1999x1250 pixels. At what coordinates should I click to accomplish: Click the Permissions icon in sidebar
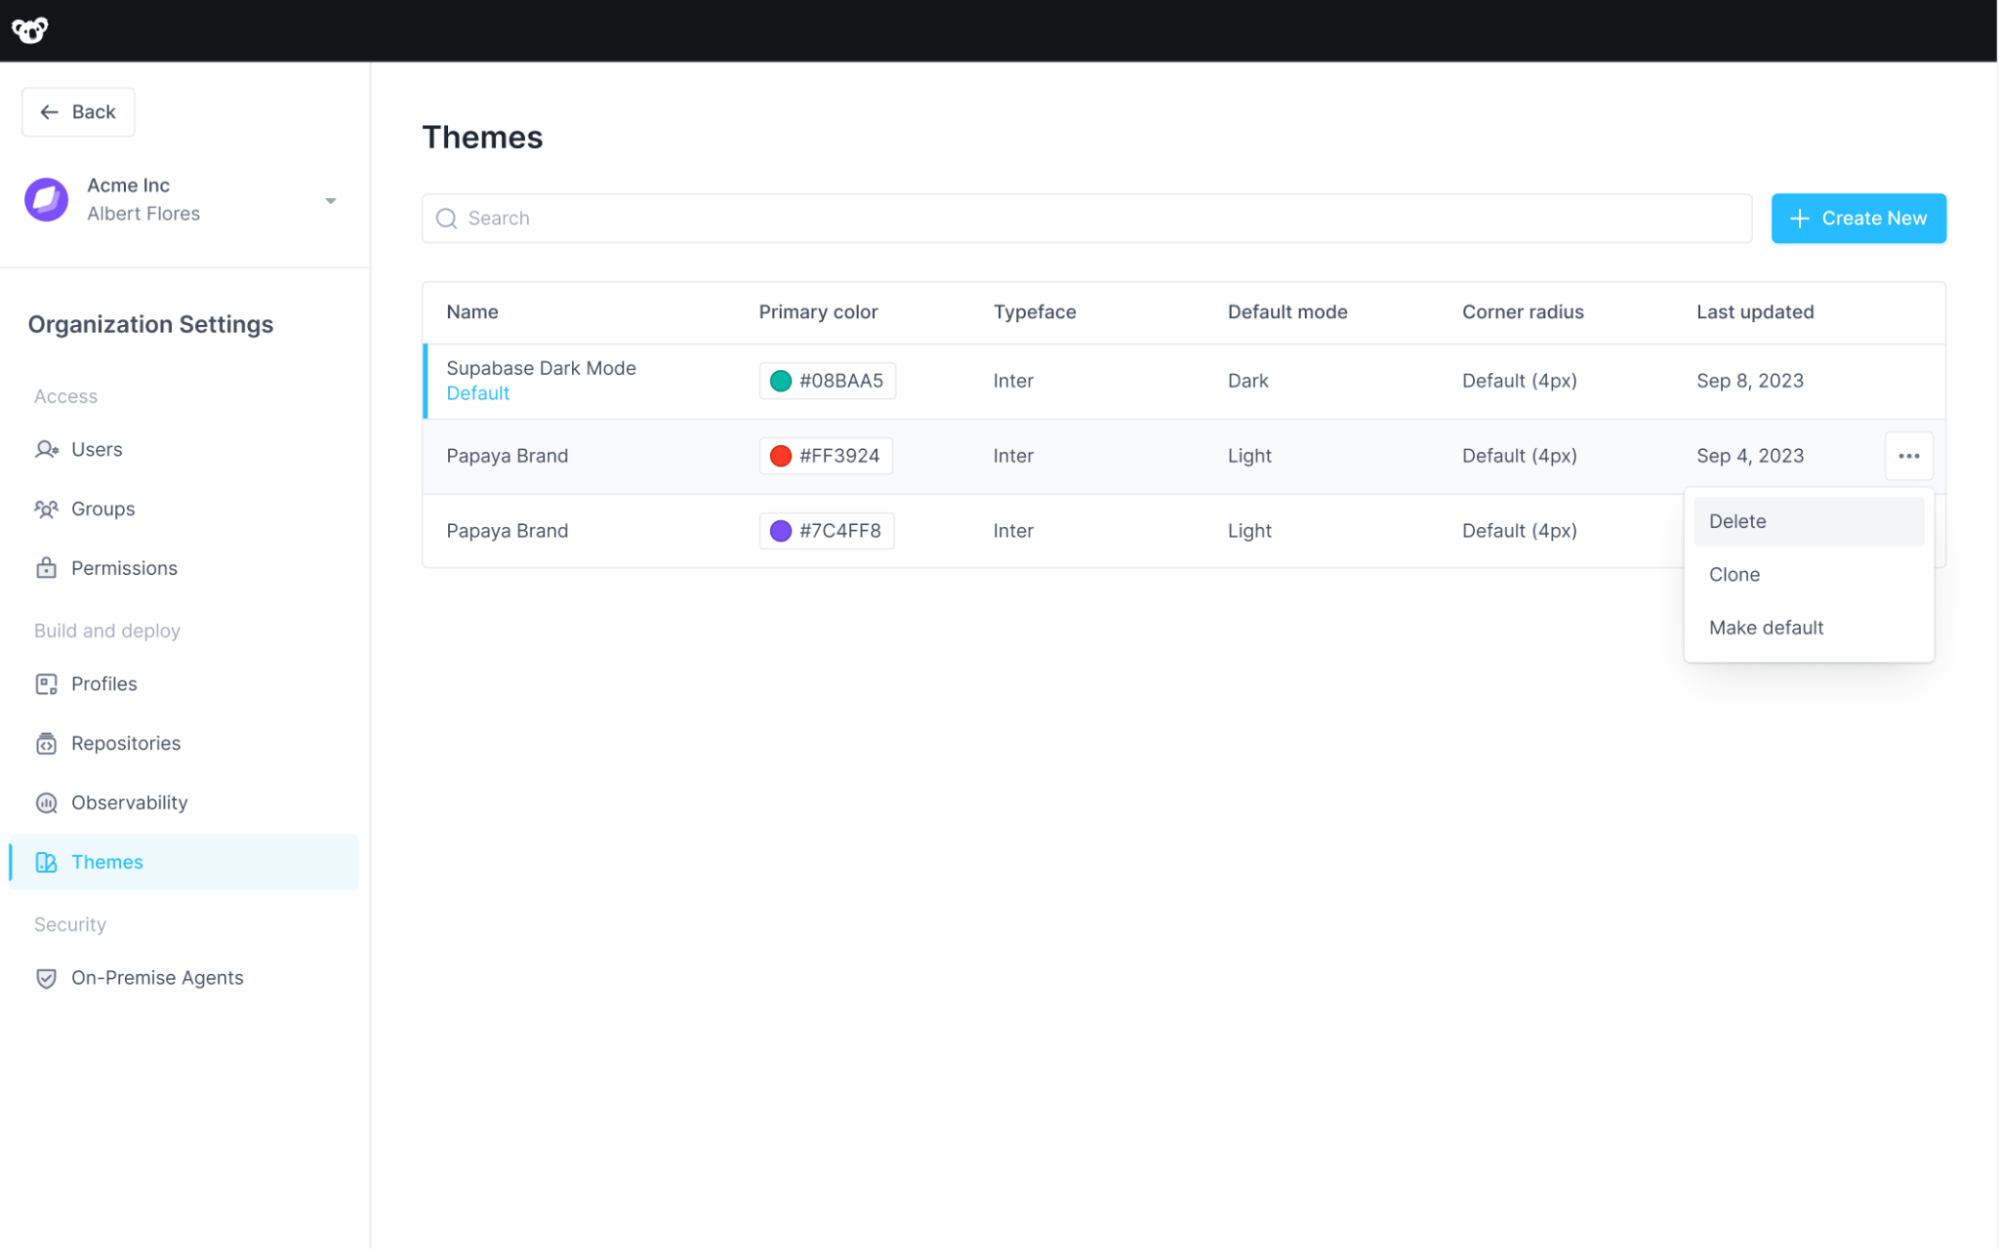point(46,567)
